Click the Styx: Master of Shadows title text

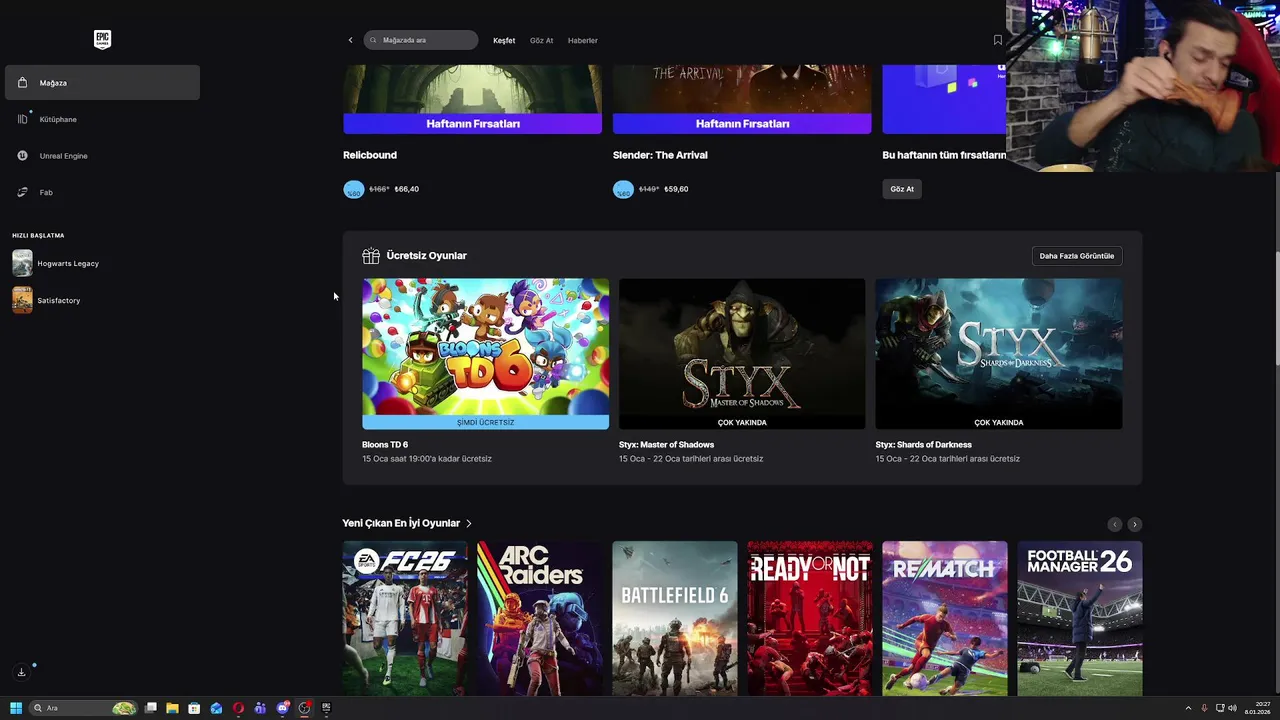click(666, 445)
